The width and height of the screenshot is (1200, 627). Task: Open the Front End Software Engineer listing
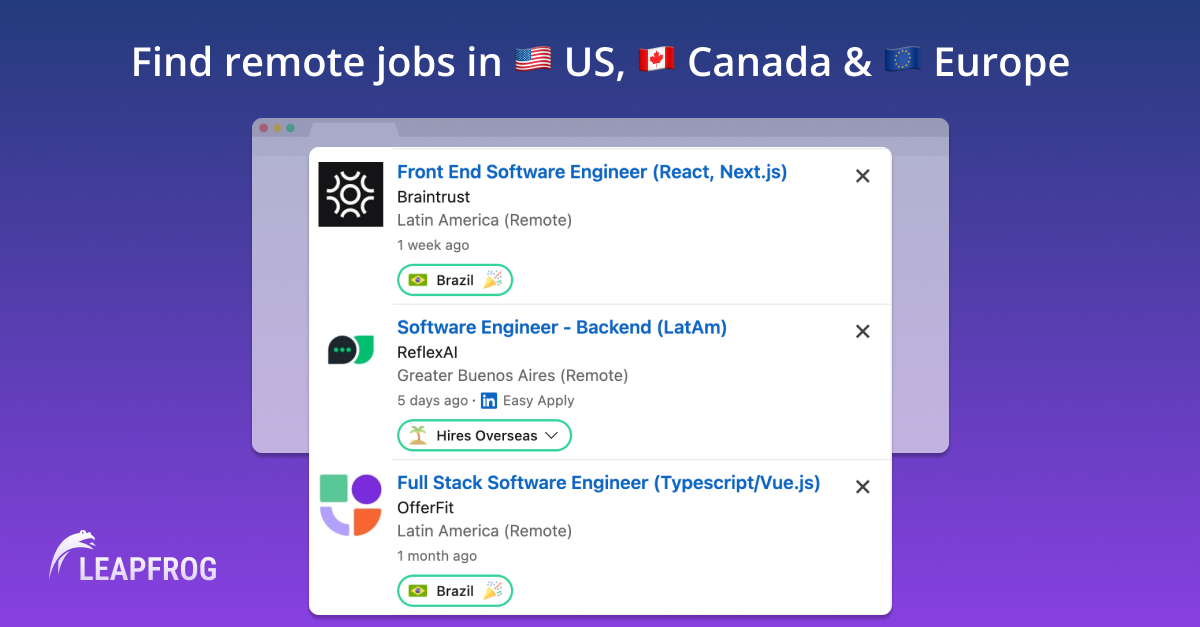[x=592, y=171]
